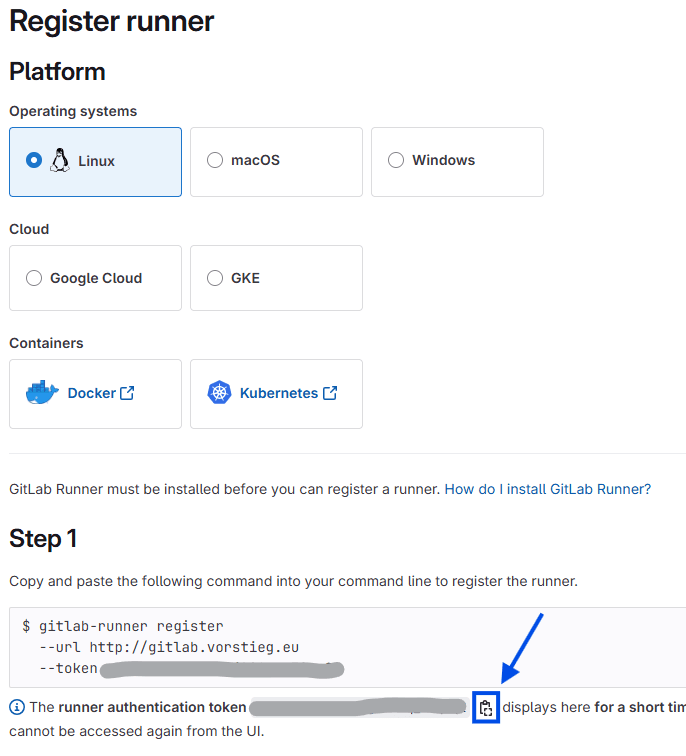Open 'How do I install GitLab Runner?' link
Screen dimensions: 686x756
pos(548,489)
